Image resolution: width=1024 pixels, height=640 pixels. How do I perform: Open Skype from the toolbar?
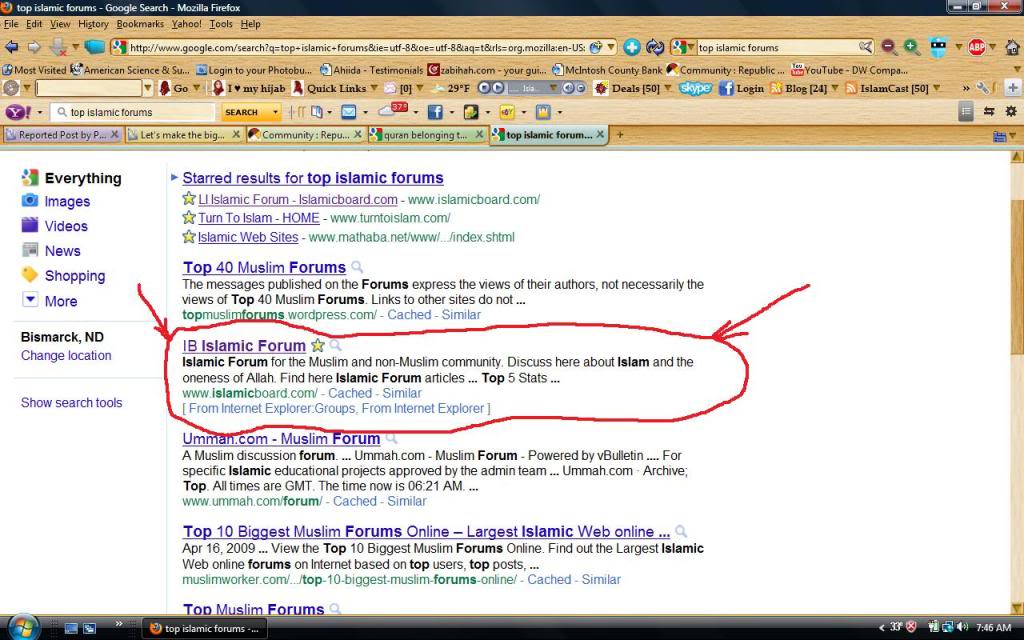pos(695,88)
